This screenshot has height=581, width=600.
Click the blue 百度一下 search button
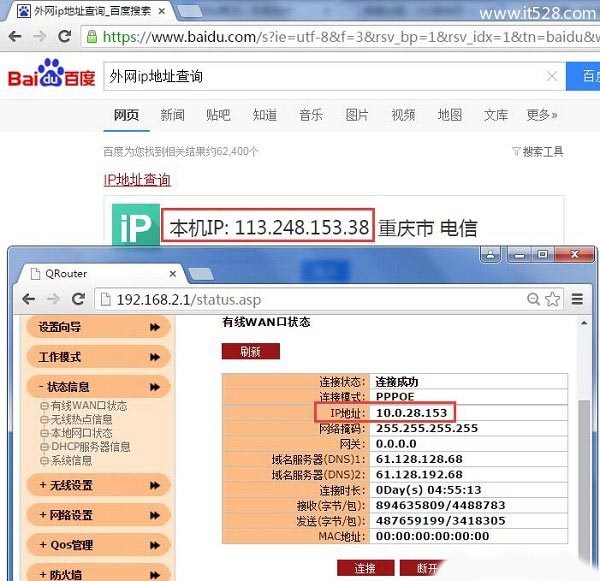coord(583,76)
